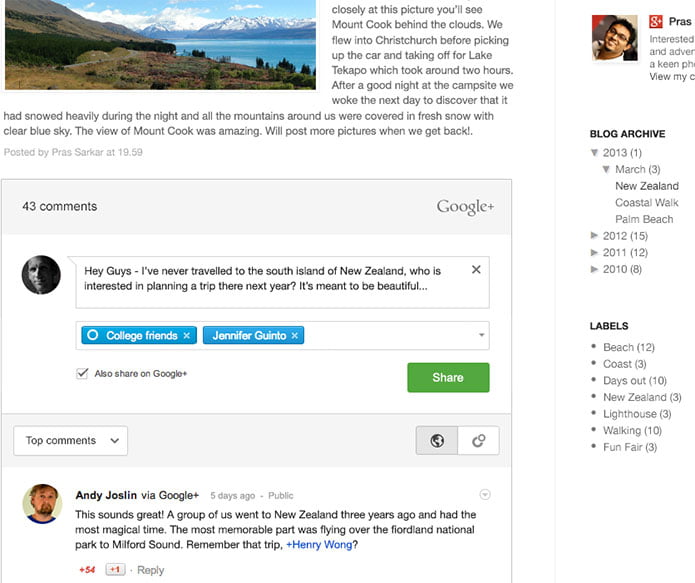Open the Palm Beach archive post

coord(644,219)
